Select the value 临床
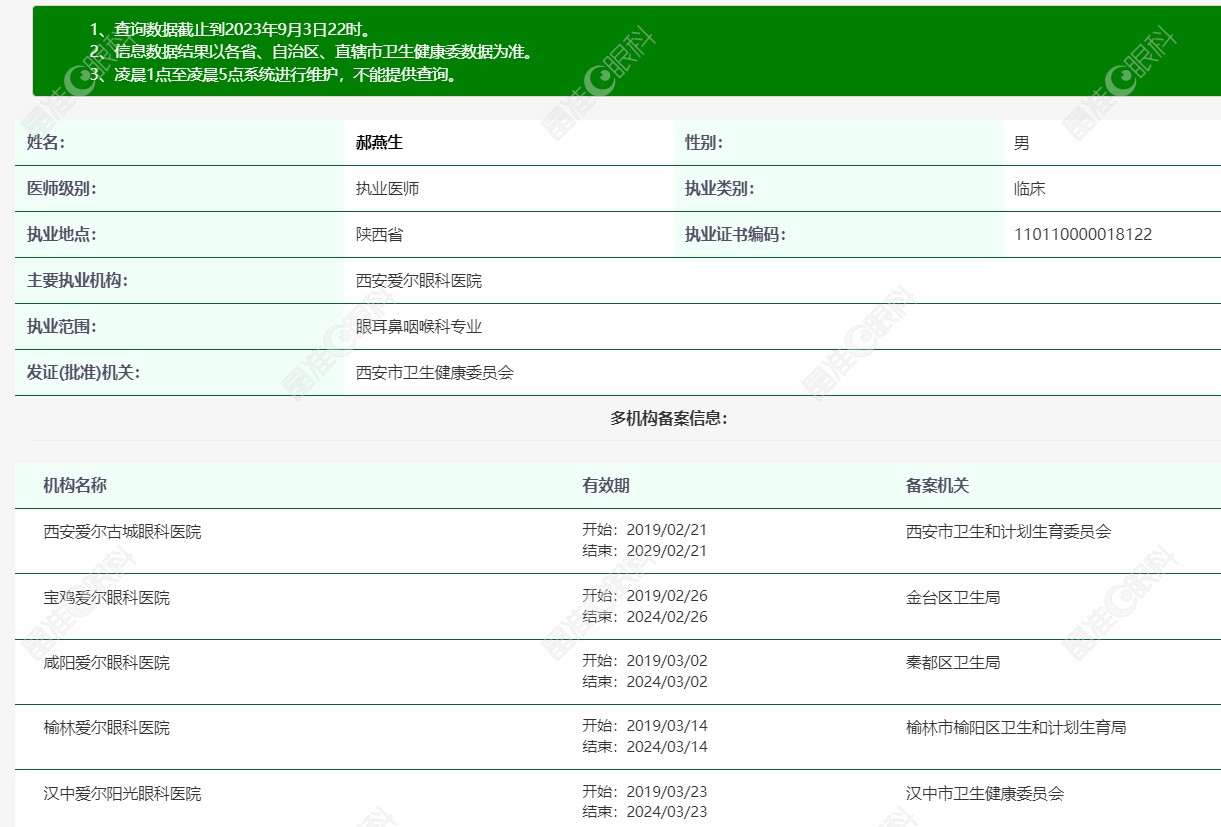The height and width of the screenshot is (827, 1221). 1029,189
